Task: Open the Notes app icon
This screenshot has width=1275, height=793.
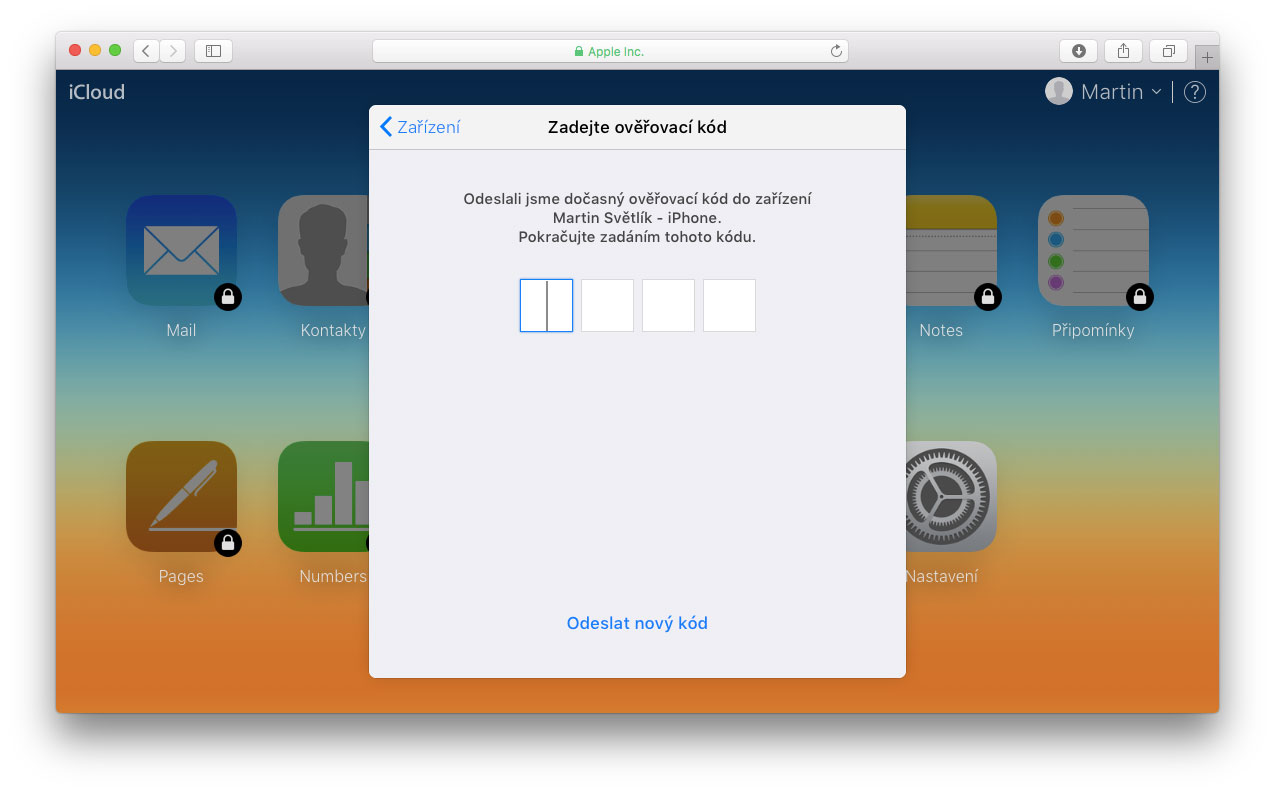Action: (x=951, y=250)
